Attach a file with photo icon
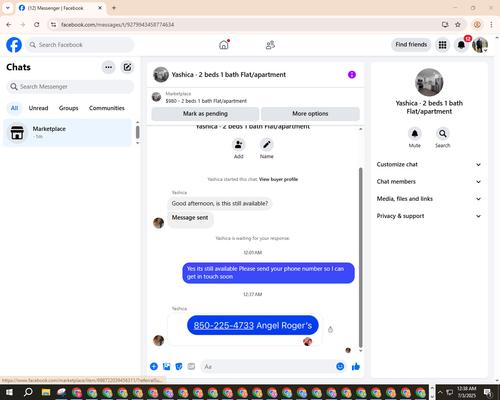This screenshot has width=500, height=400. point(166,367)
